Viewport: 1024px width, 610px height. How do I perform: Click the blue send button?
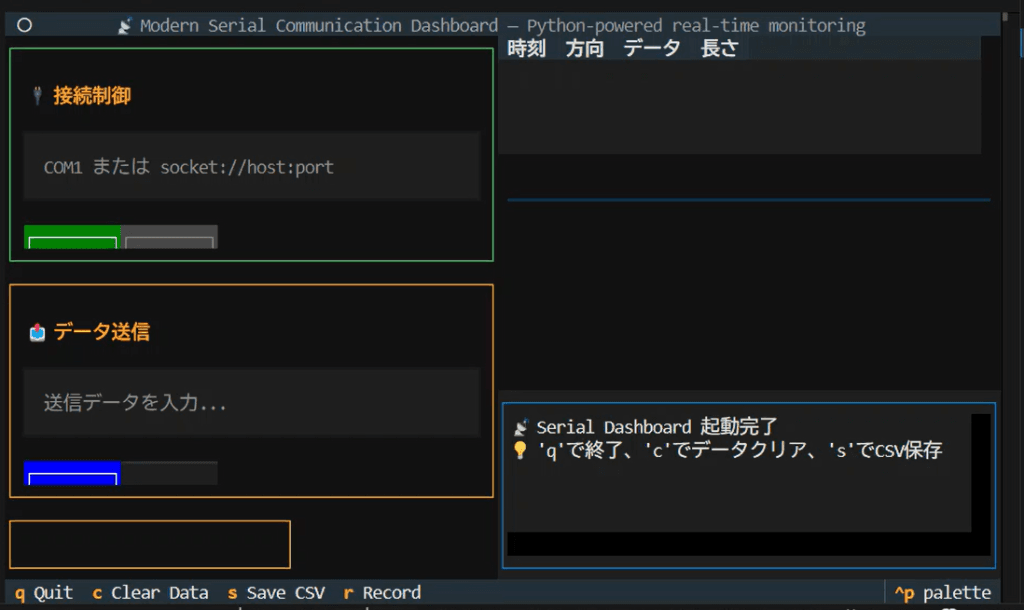(x=71, y=472)
